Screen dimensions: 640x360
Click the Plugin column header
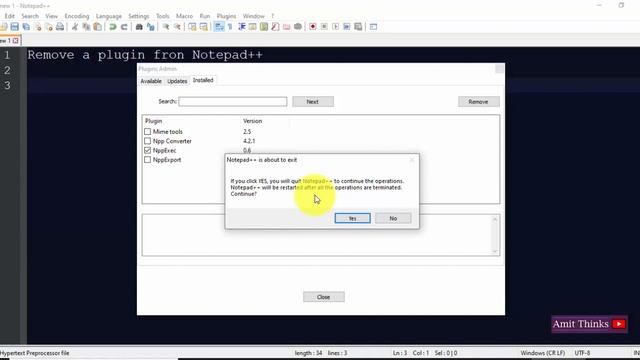[153, 121]
